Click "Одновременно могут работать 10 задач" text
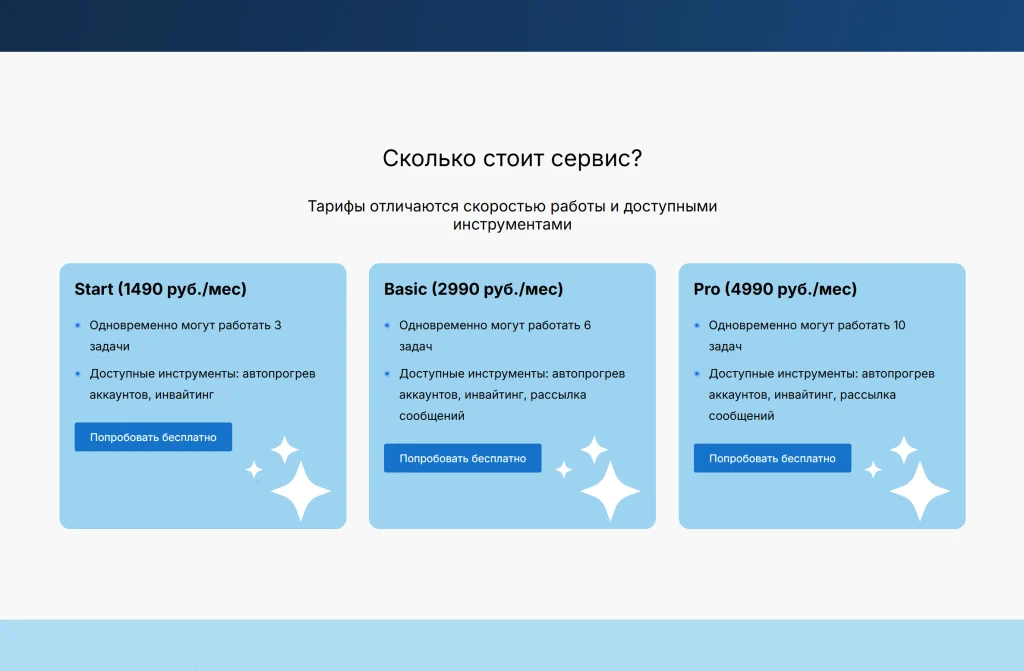This screenshot has width=1024, height=671. tap(807, 336)
